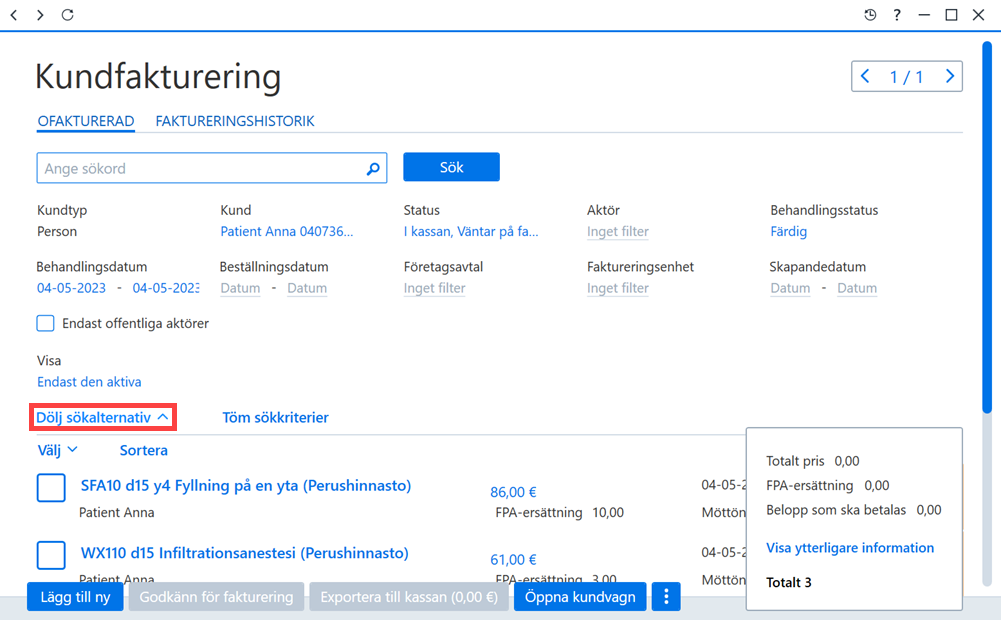This screenshot has height=620, width=1001.
Task: Open the help question mark icon
Action: [897, 15]
